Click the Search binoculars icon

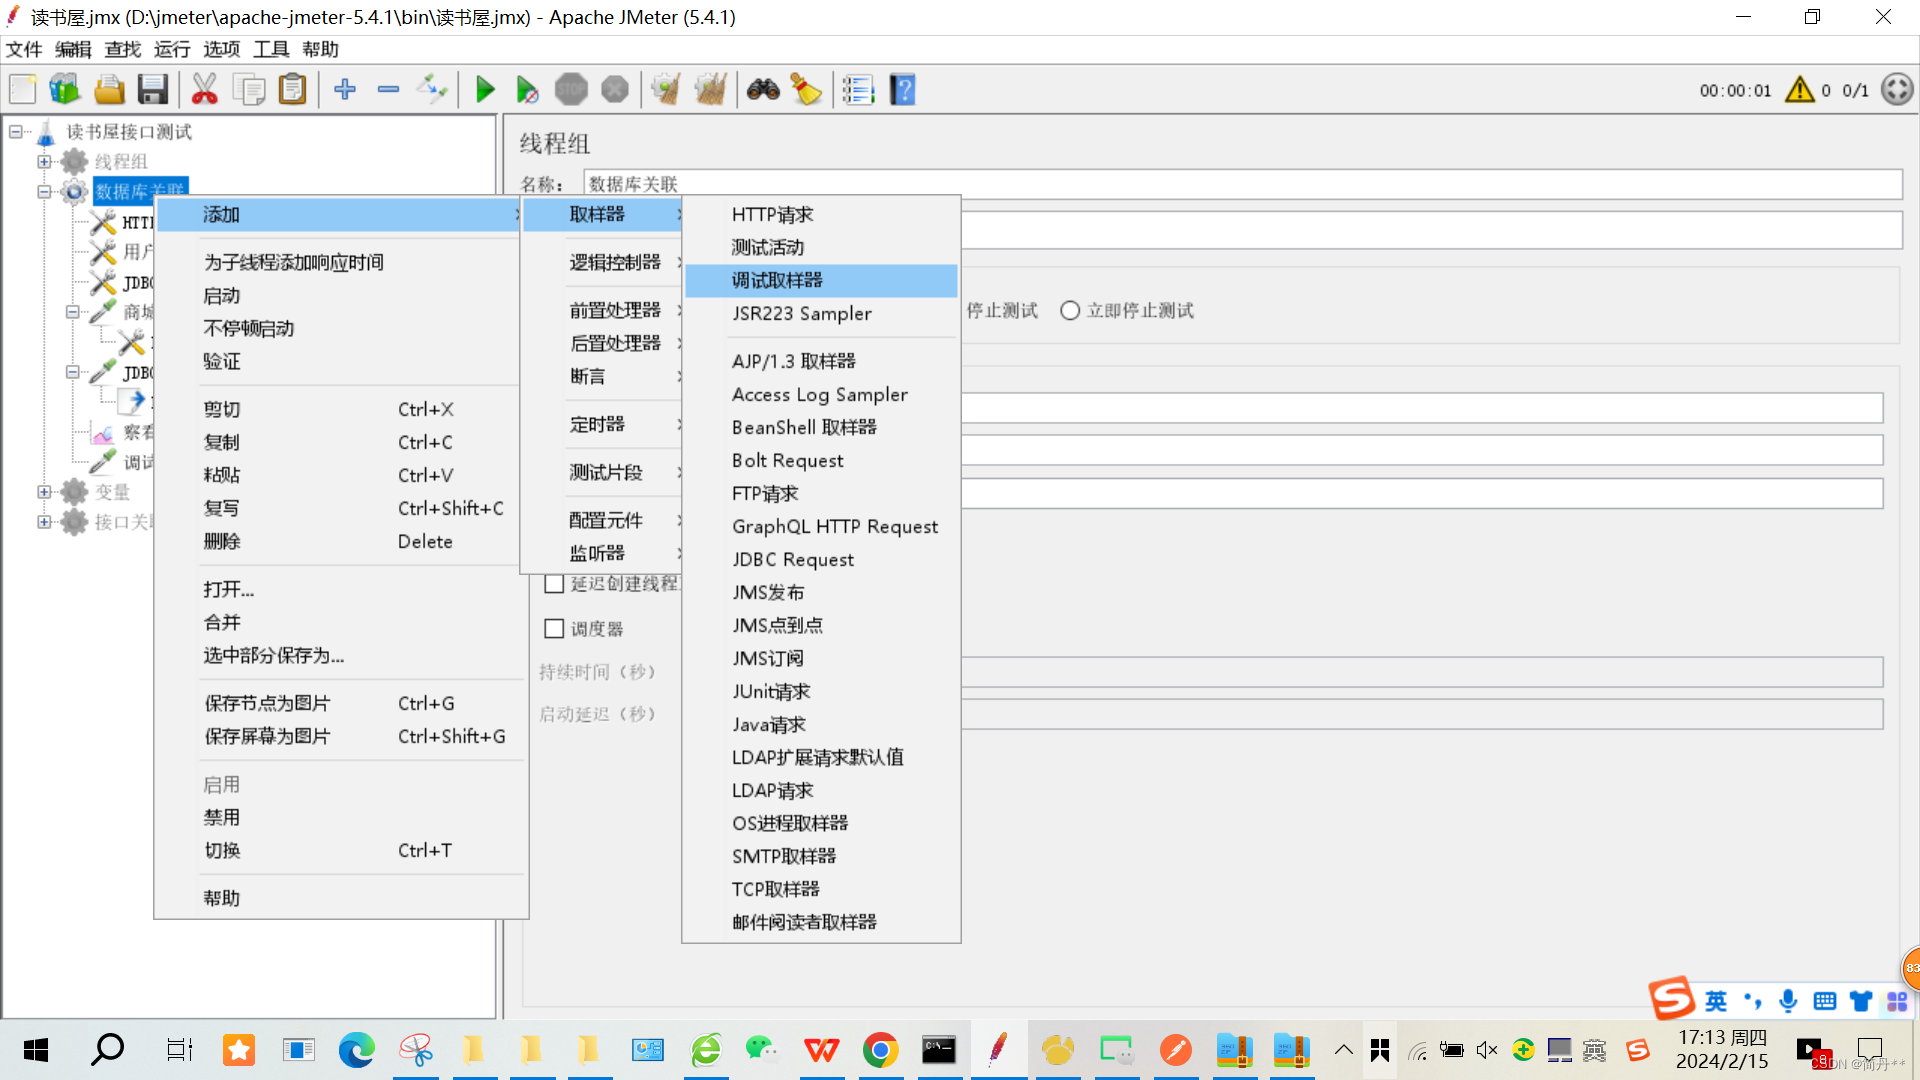(x=763, y=90)
